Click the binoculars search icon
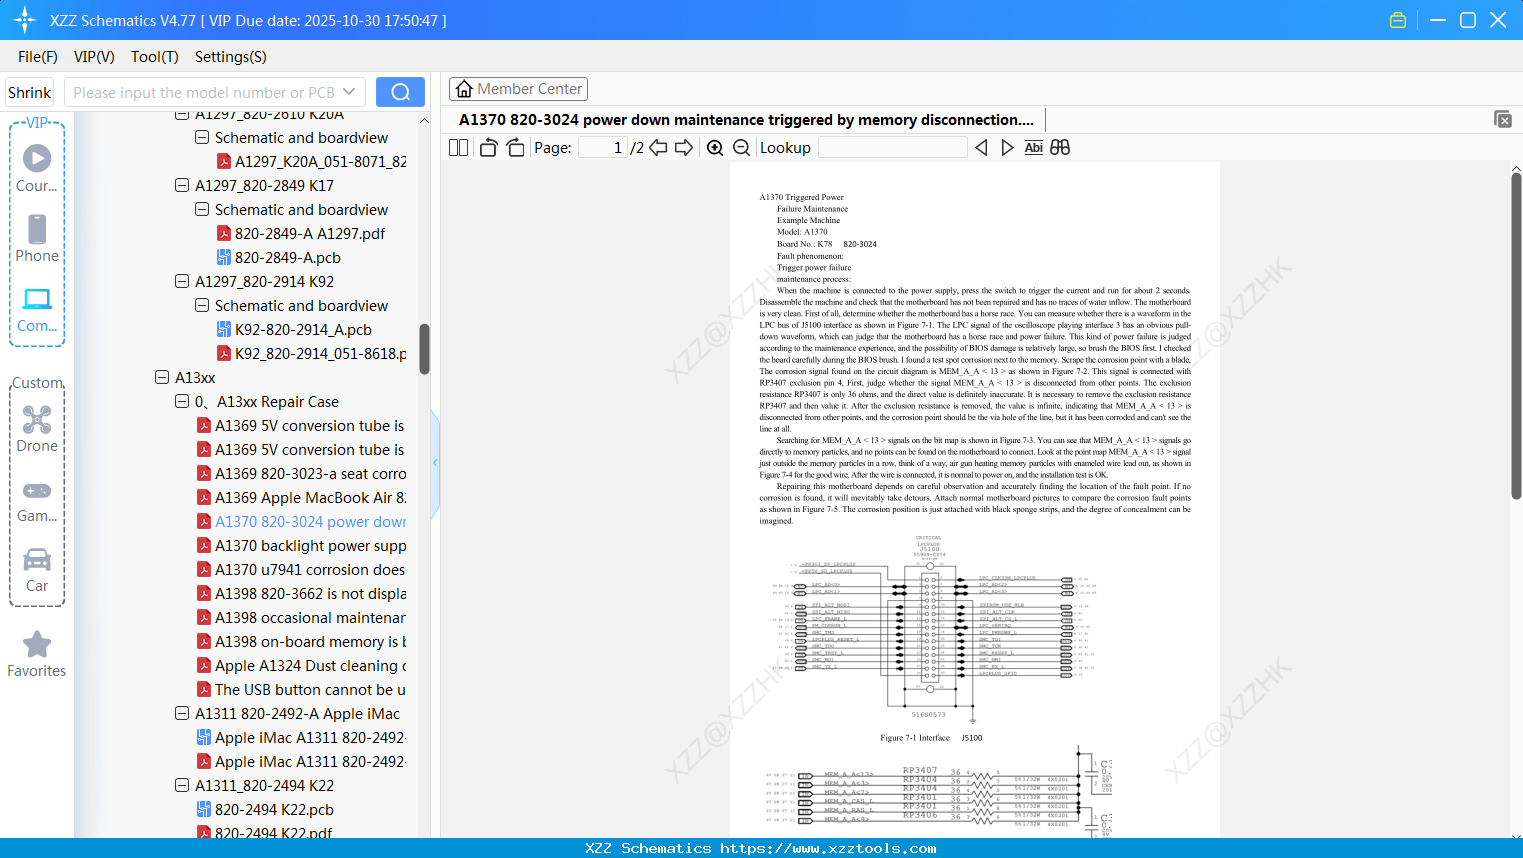1523x858 pixels. pyautogui.click(x=1060, y=148)
